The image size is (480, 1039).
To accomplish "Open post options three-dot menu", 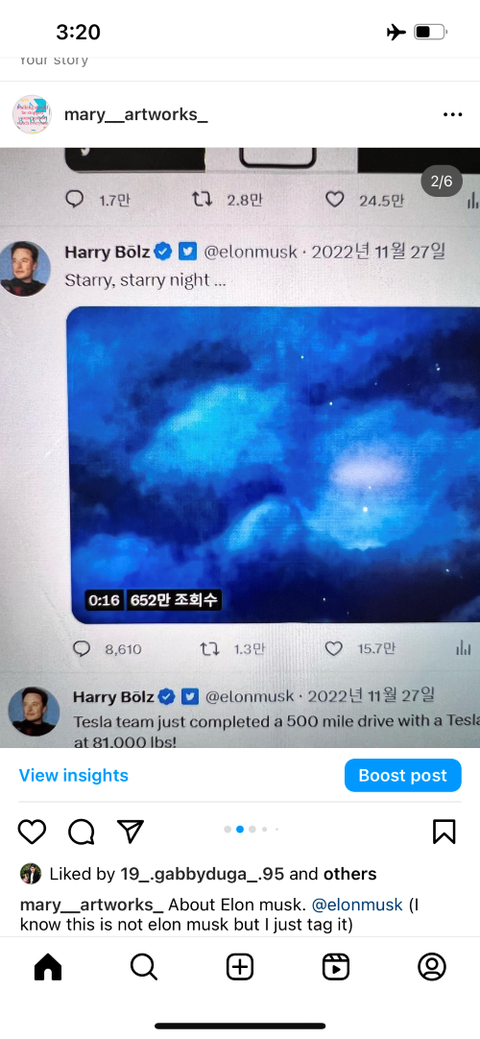I will click(x=452, y=115).
